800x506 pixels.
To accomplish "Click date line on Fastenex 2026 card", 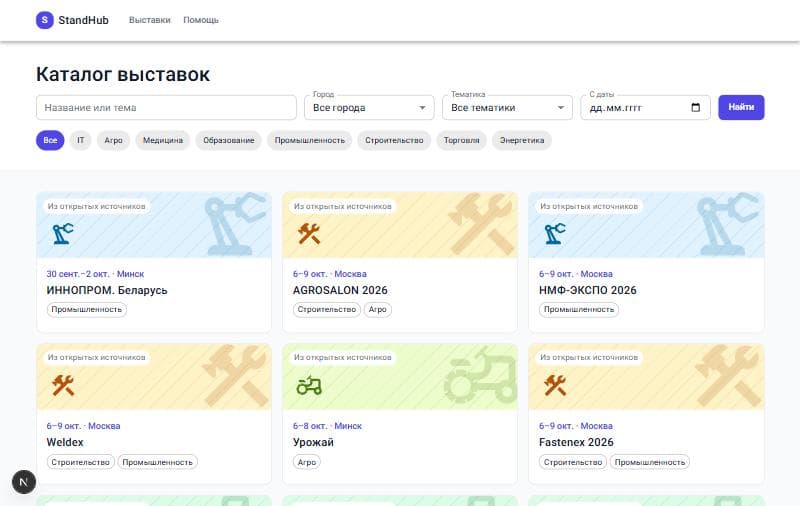I will pyautogui.click(x=576, y=426).
